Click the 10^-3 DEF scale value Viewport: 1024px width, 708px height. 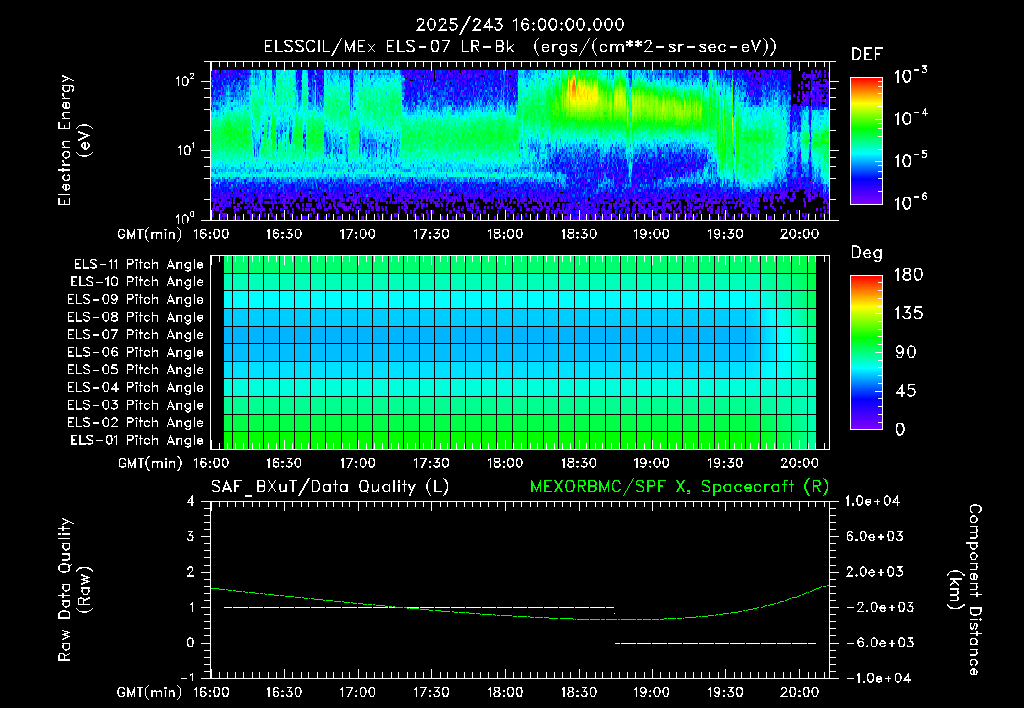pos(910,75)
